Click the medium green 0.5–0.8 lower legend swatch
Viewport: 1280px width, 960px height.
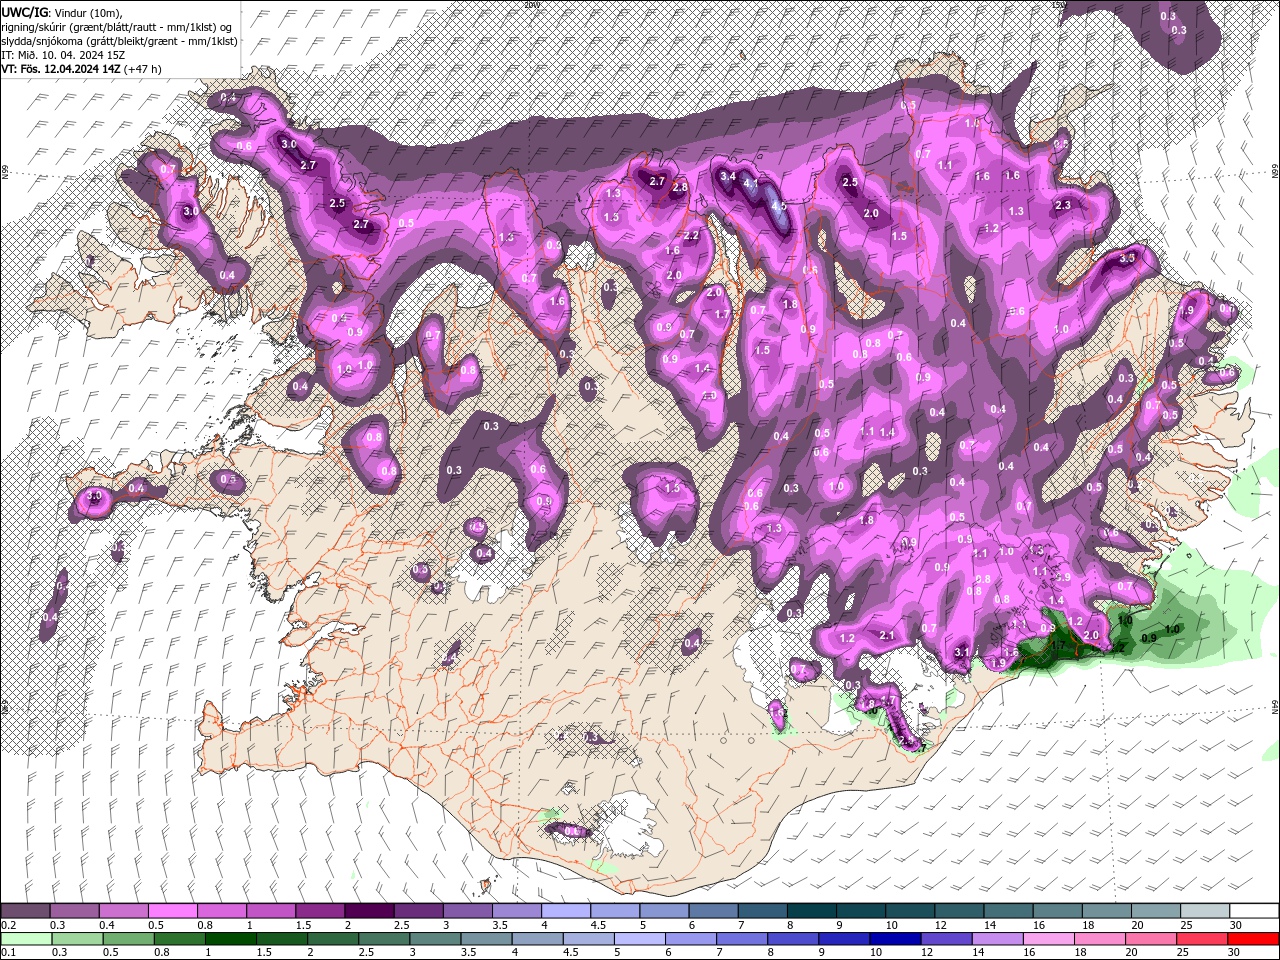tap(128, 939)
